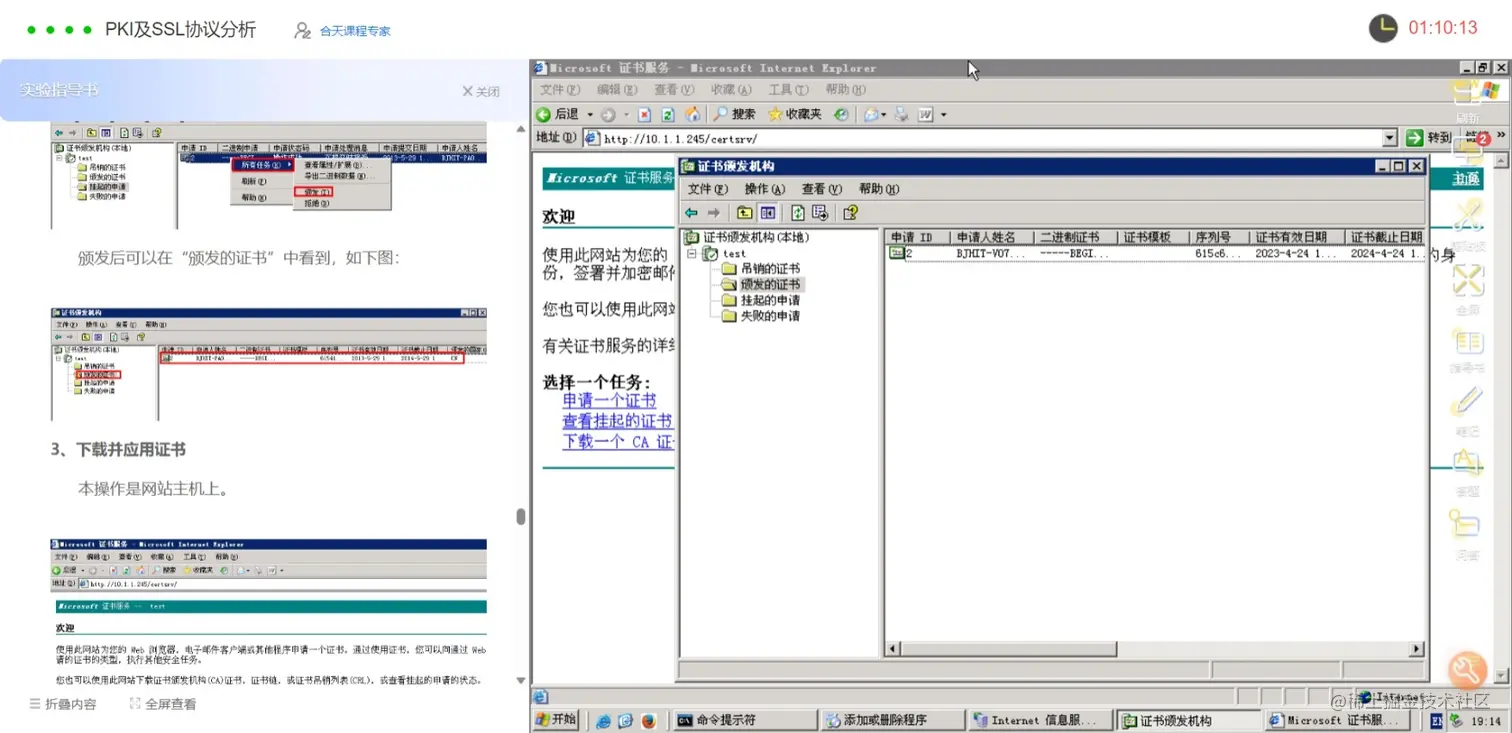Click the IE Home icon
Image resolution: width=1512 pixels, height=733 pixels.
pyautogui.click(x=691, y=114)
